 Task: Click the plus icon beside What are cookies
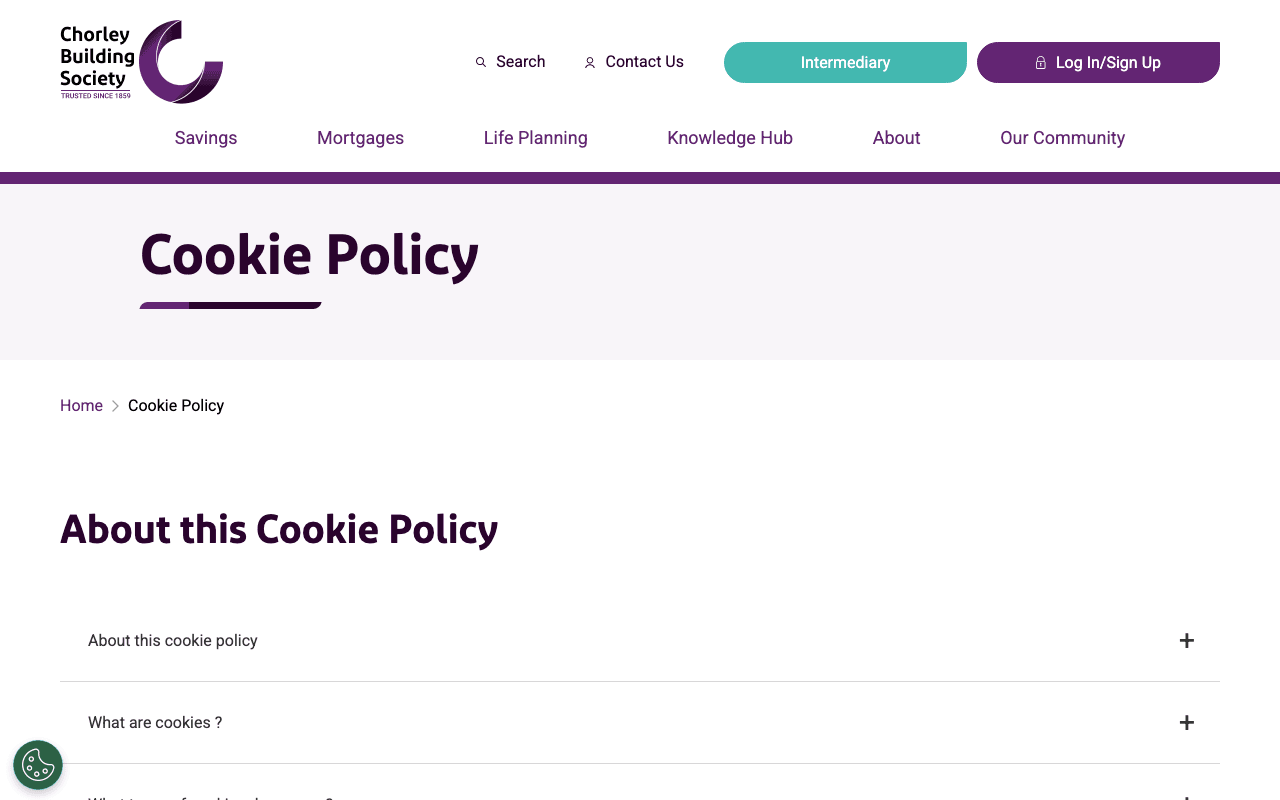(x=1187, y=721)
